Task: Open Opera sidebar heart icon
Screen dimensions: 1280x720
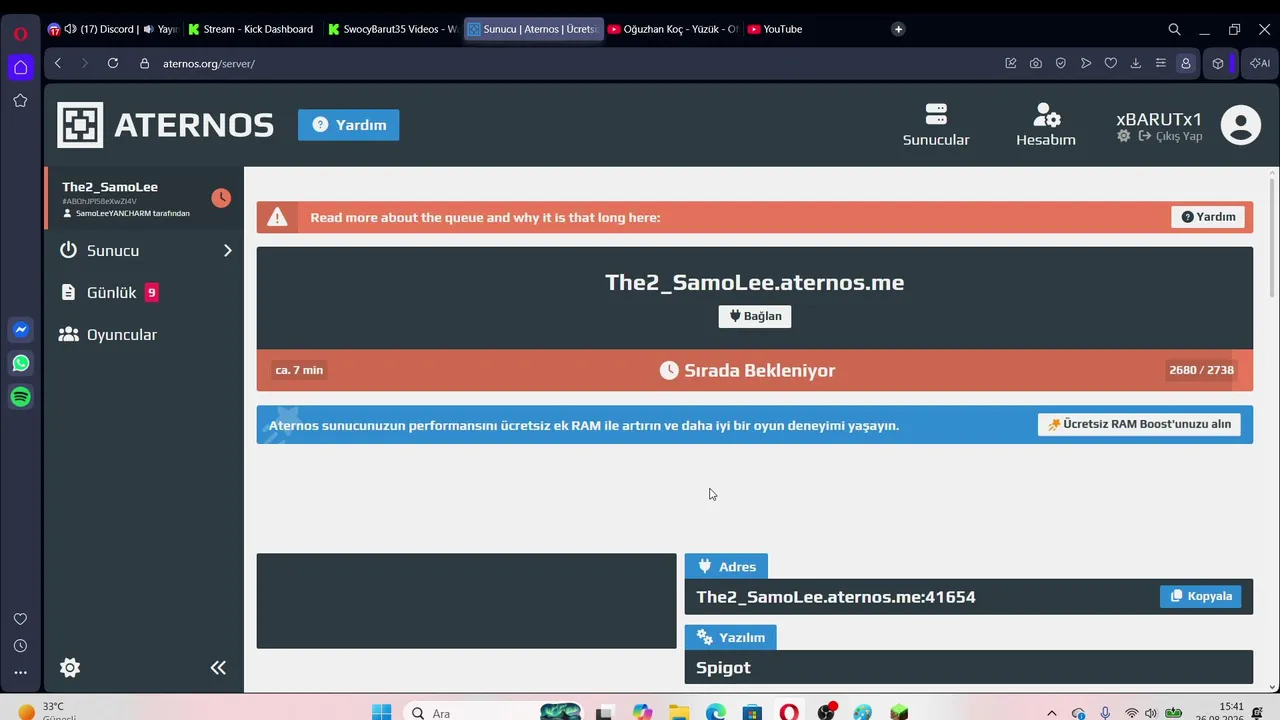Action: (x=20, y=619)
